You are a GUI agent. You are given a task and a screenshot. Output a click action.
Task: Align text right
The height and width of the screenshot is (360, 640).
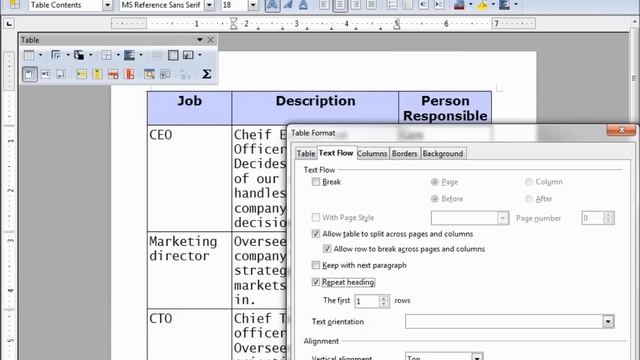tap(356, 5)
